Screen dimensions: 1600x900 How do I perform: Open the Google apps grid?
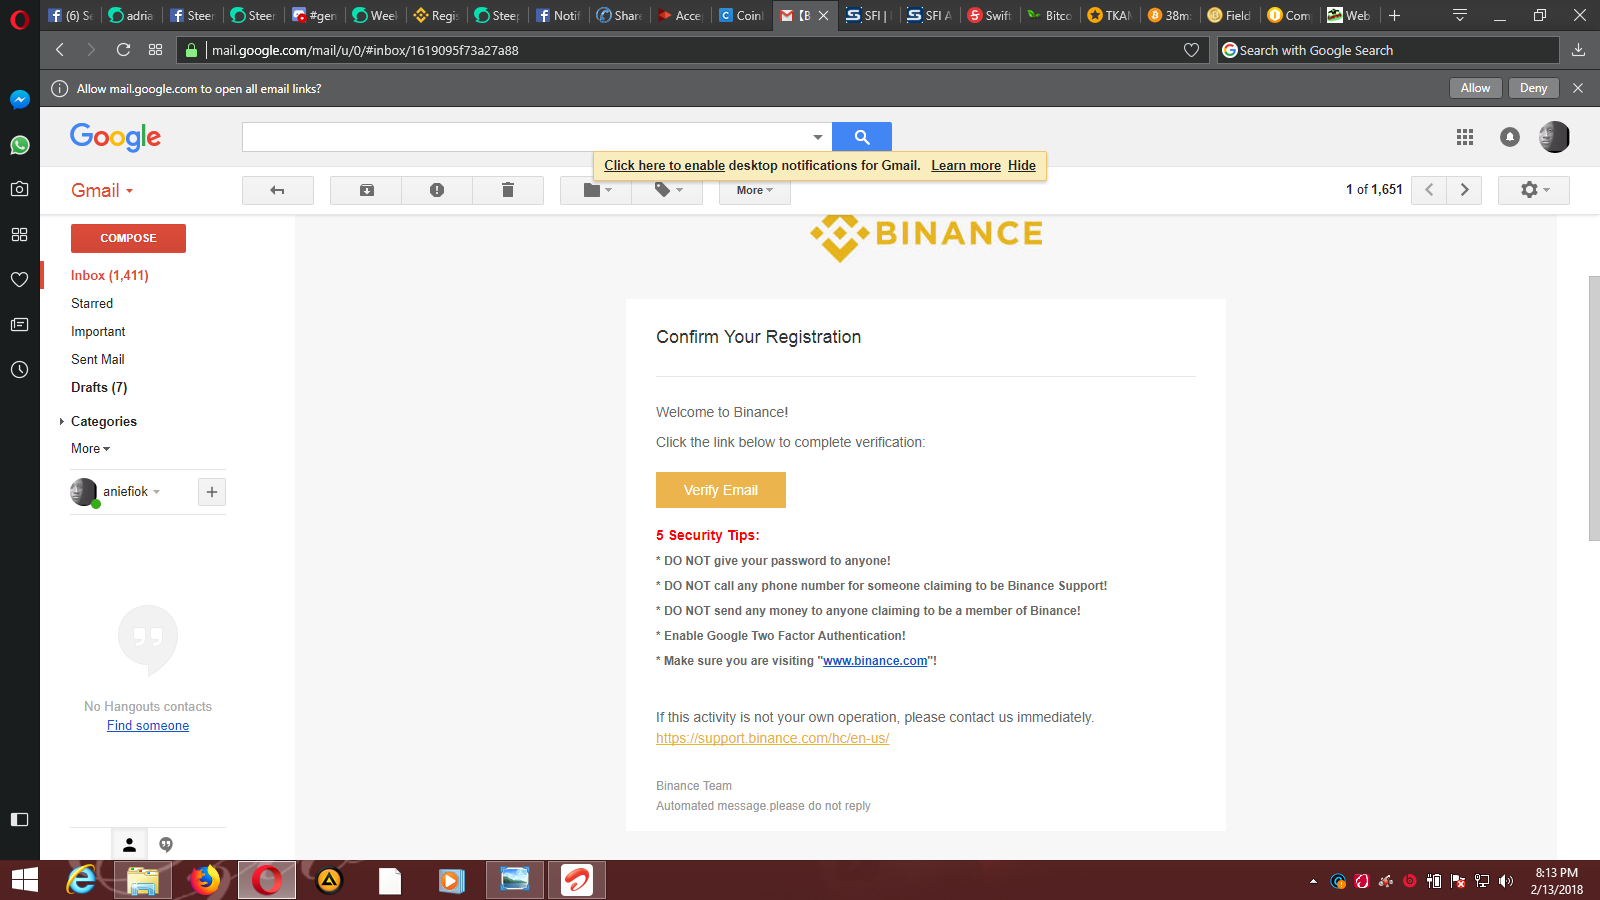point(1465,137)
